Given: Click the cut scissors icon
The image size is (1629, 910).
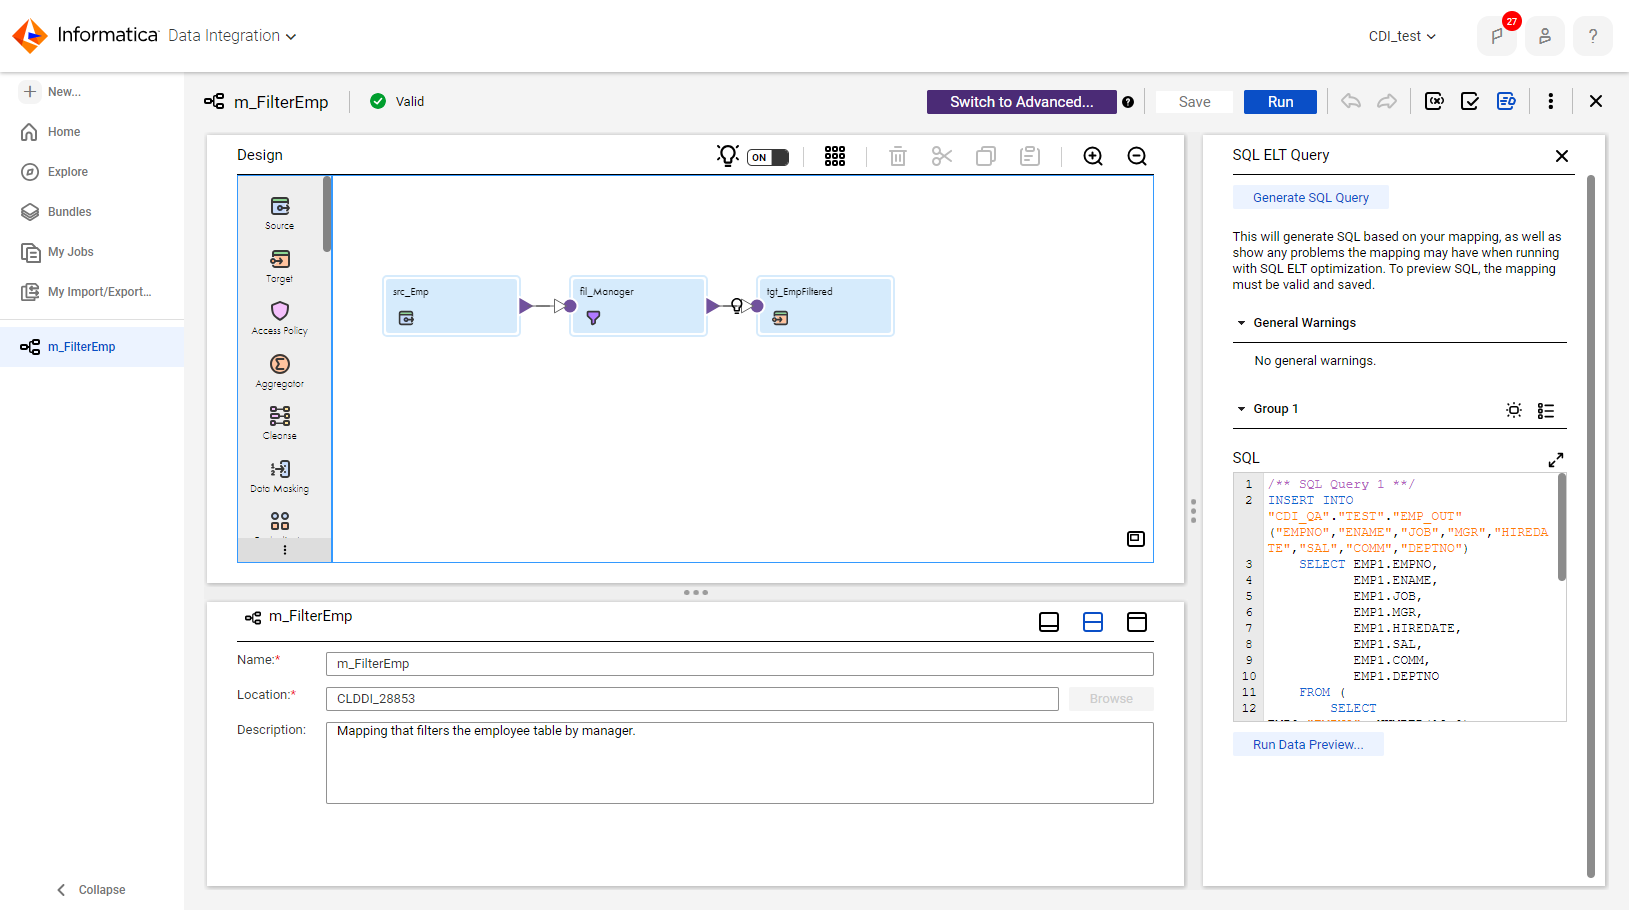Looking at the screenshot, I should click(x=942, y=156).
